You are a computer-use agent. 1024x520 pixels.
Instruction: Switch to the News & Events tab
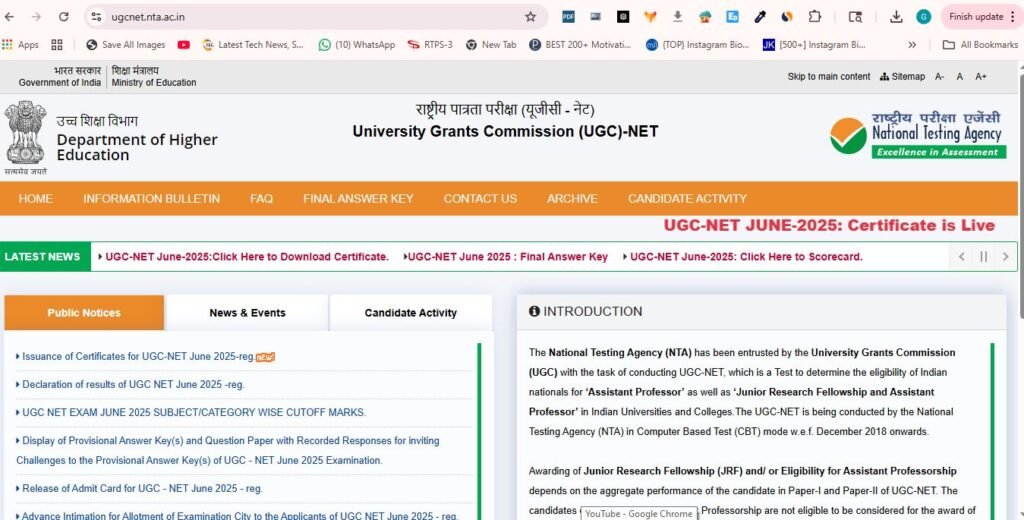tap(248, 313)
